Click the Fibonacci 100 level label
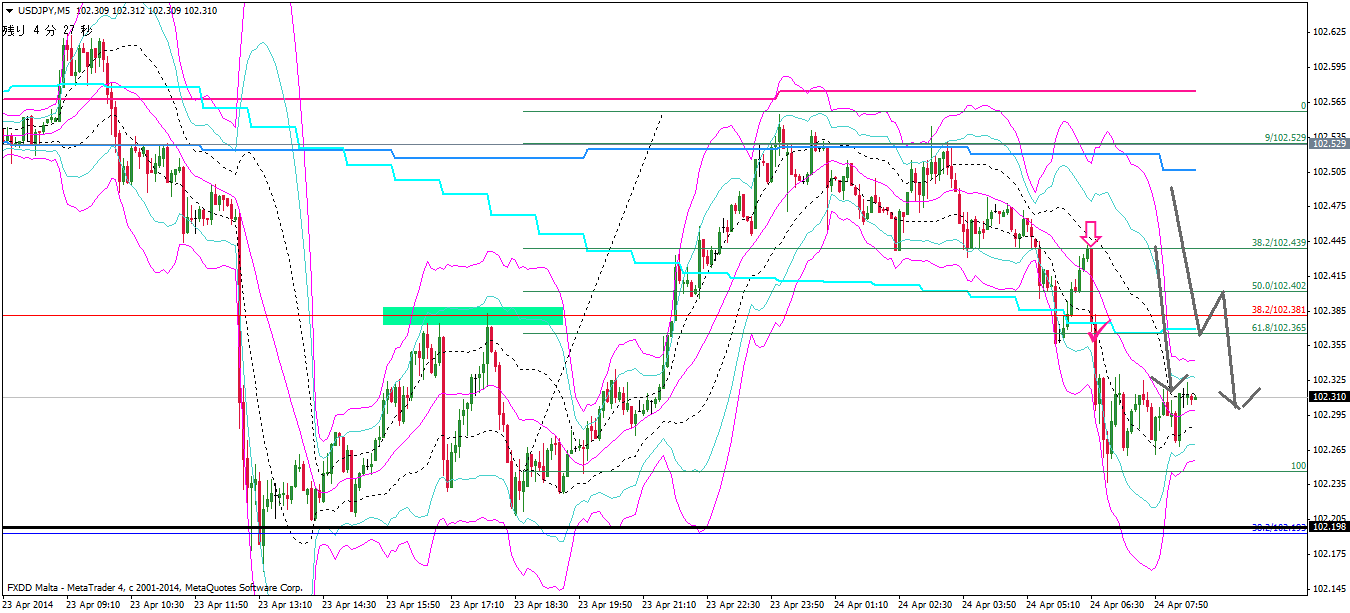 (x=1299, y=466)
